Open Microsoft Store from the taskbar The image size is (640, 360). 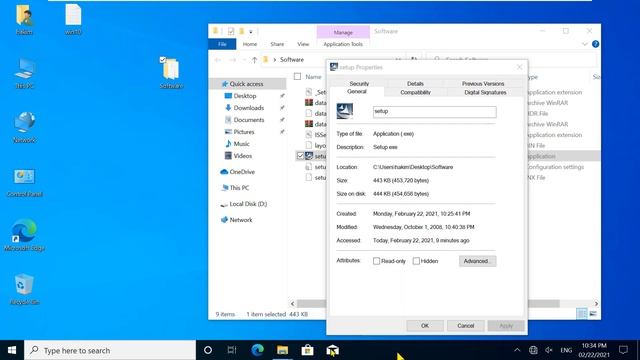tap(307, 350)
